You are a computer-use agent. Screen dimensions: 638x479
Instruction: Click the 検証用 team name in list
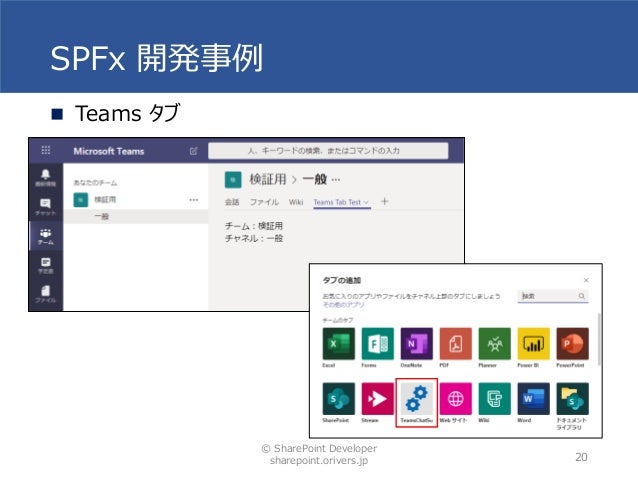(105, 200)
